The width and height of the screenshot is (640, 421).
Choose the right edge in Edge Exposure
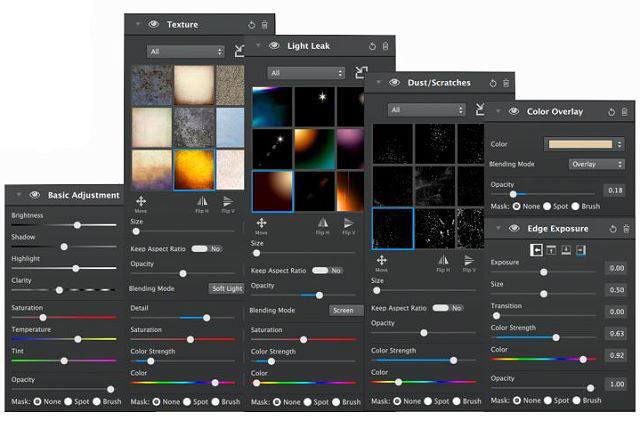[x=580, y=250]
